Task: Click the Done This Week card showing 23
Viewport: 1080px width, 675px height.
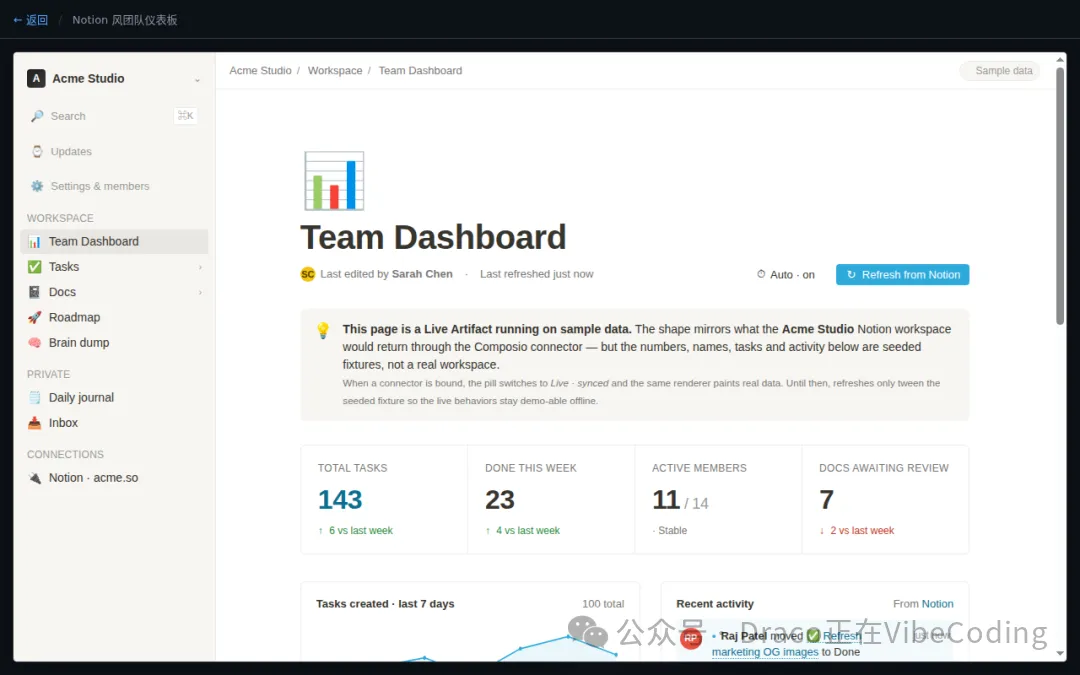Action: [551, 499]
